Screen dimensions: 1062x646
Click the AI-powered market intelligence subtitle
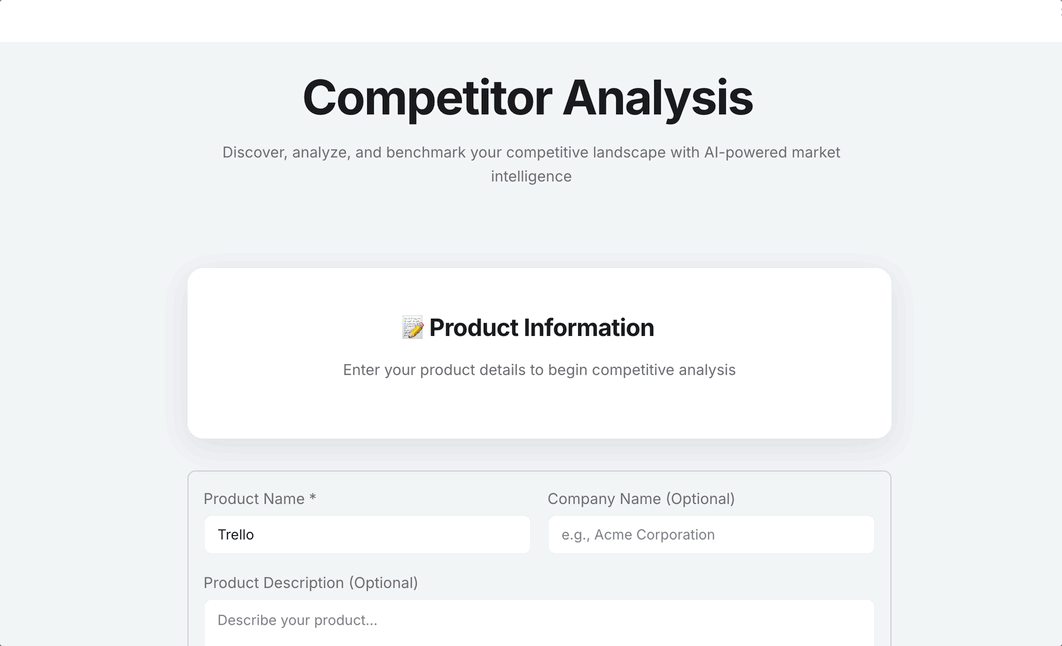(x=531, y=164)
